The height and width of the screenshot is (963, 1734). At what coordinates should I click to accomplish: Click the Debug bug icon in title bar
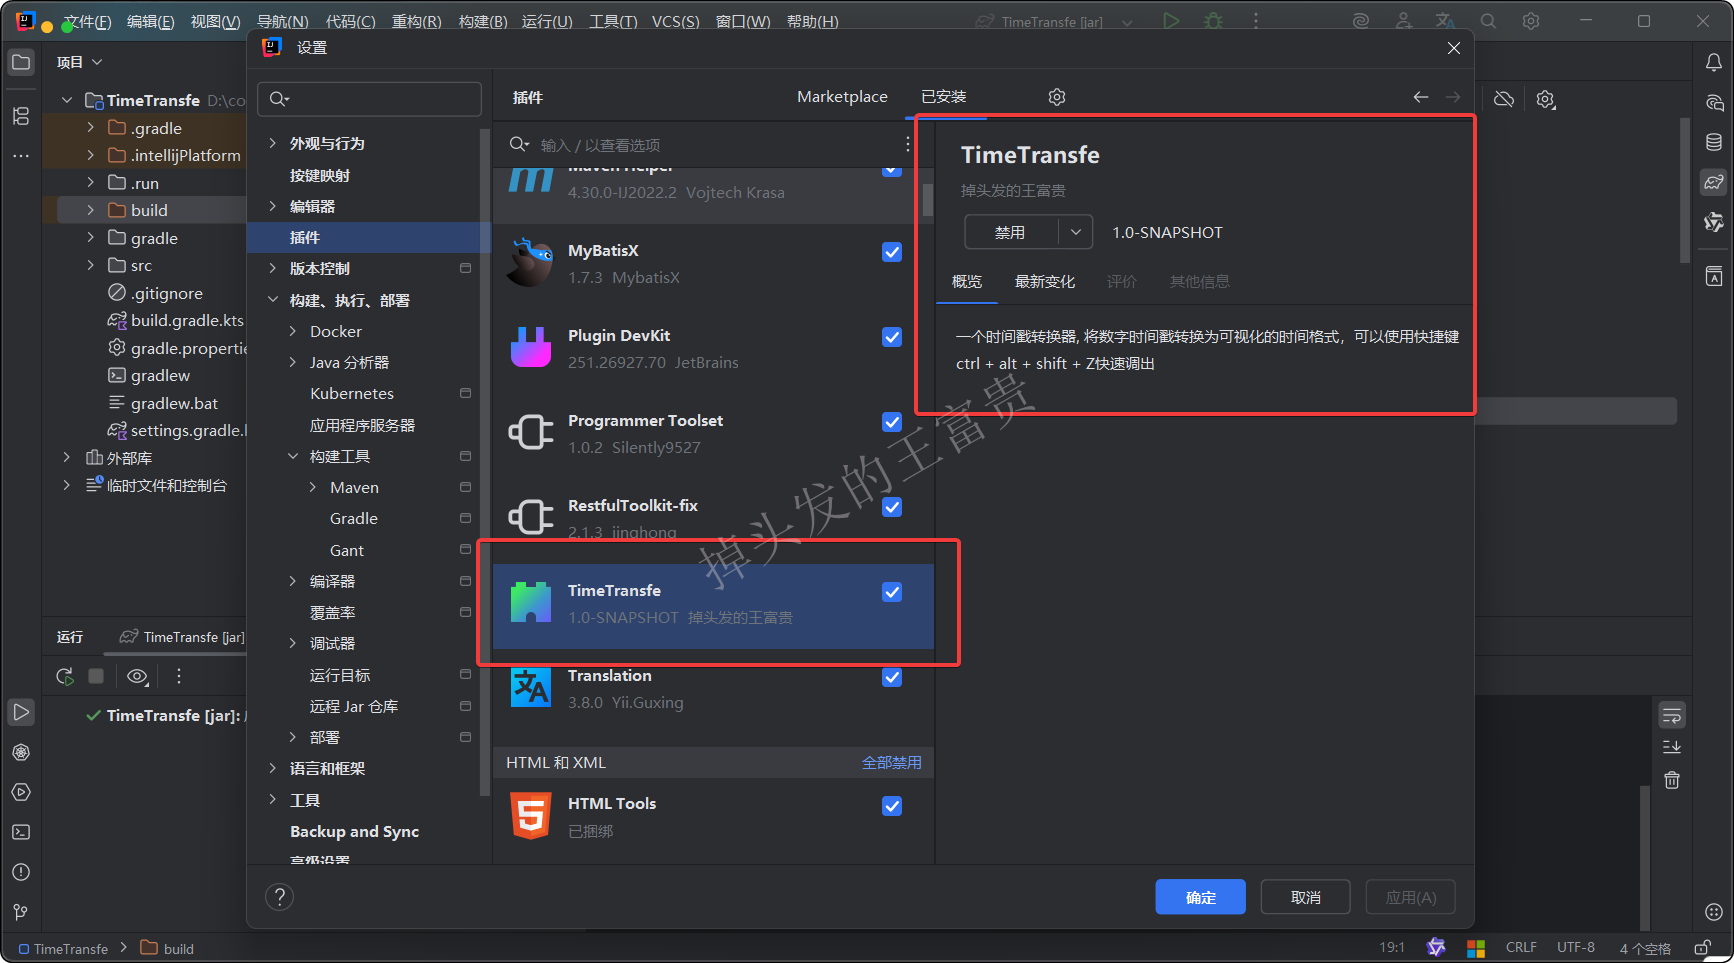point(1214,21)
